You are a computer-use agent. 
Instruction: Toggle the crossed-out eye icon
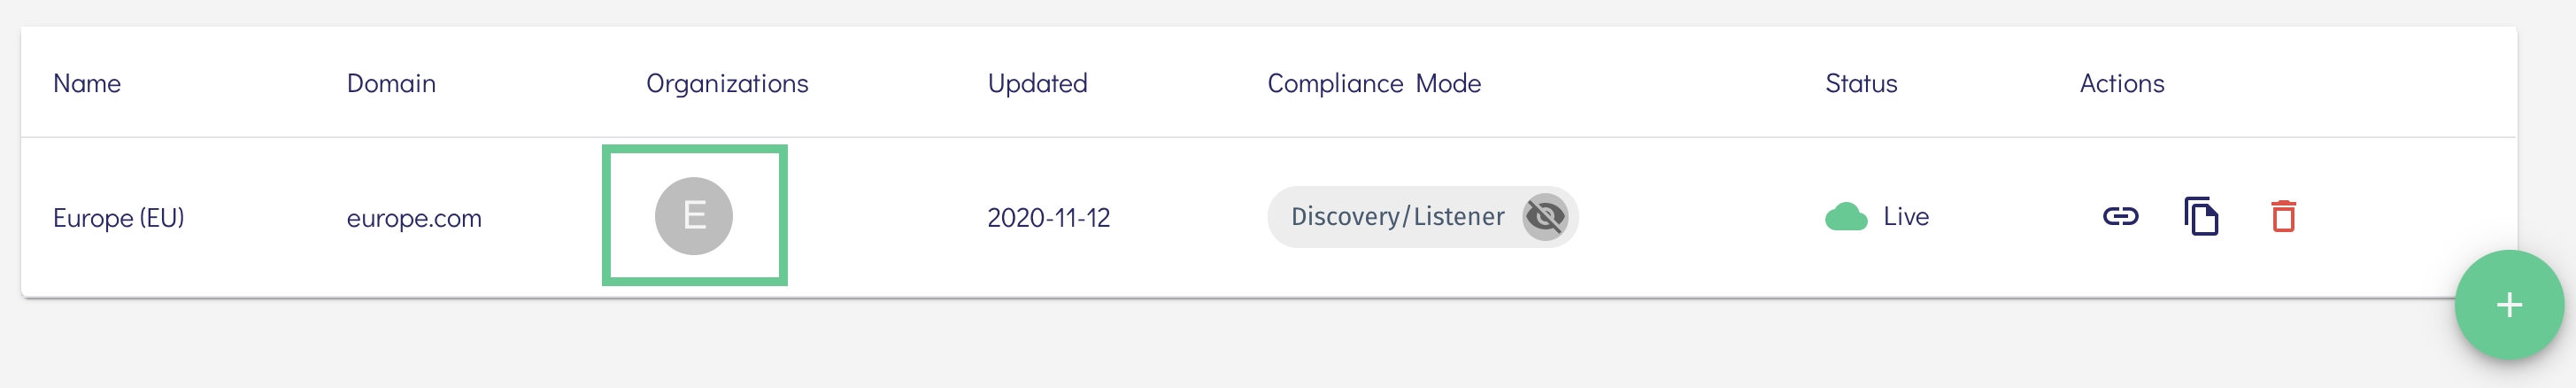tap(1545, 217)
